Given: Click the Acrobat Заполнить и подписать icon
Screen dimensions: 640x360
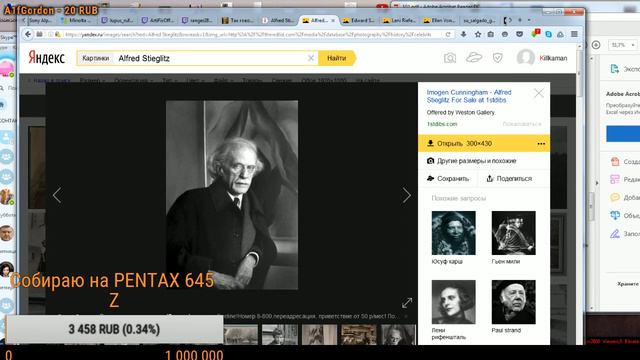Looking at the screenshot, I should tap(615, 233).
